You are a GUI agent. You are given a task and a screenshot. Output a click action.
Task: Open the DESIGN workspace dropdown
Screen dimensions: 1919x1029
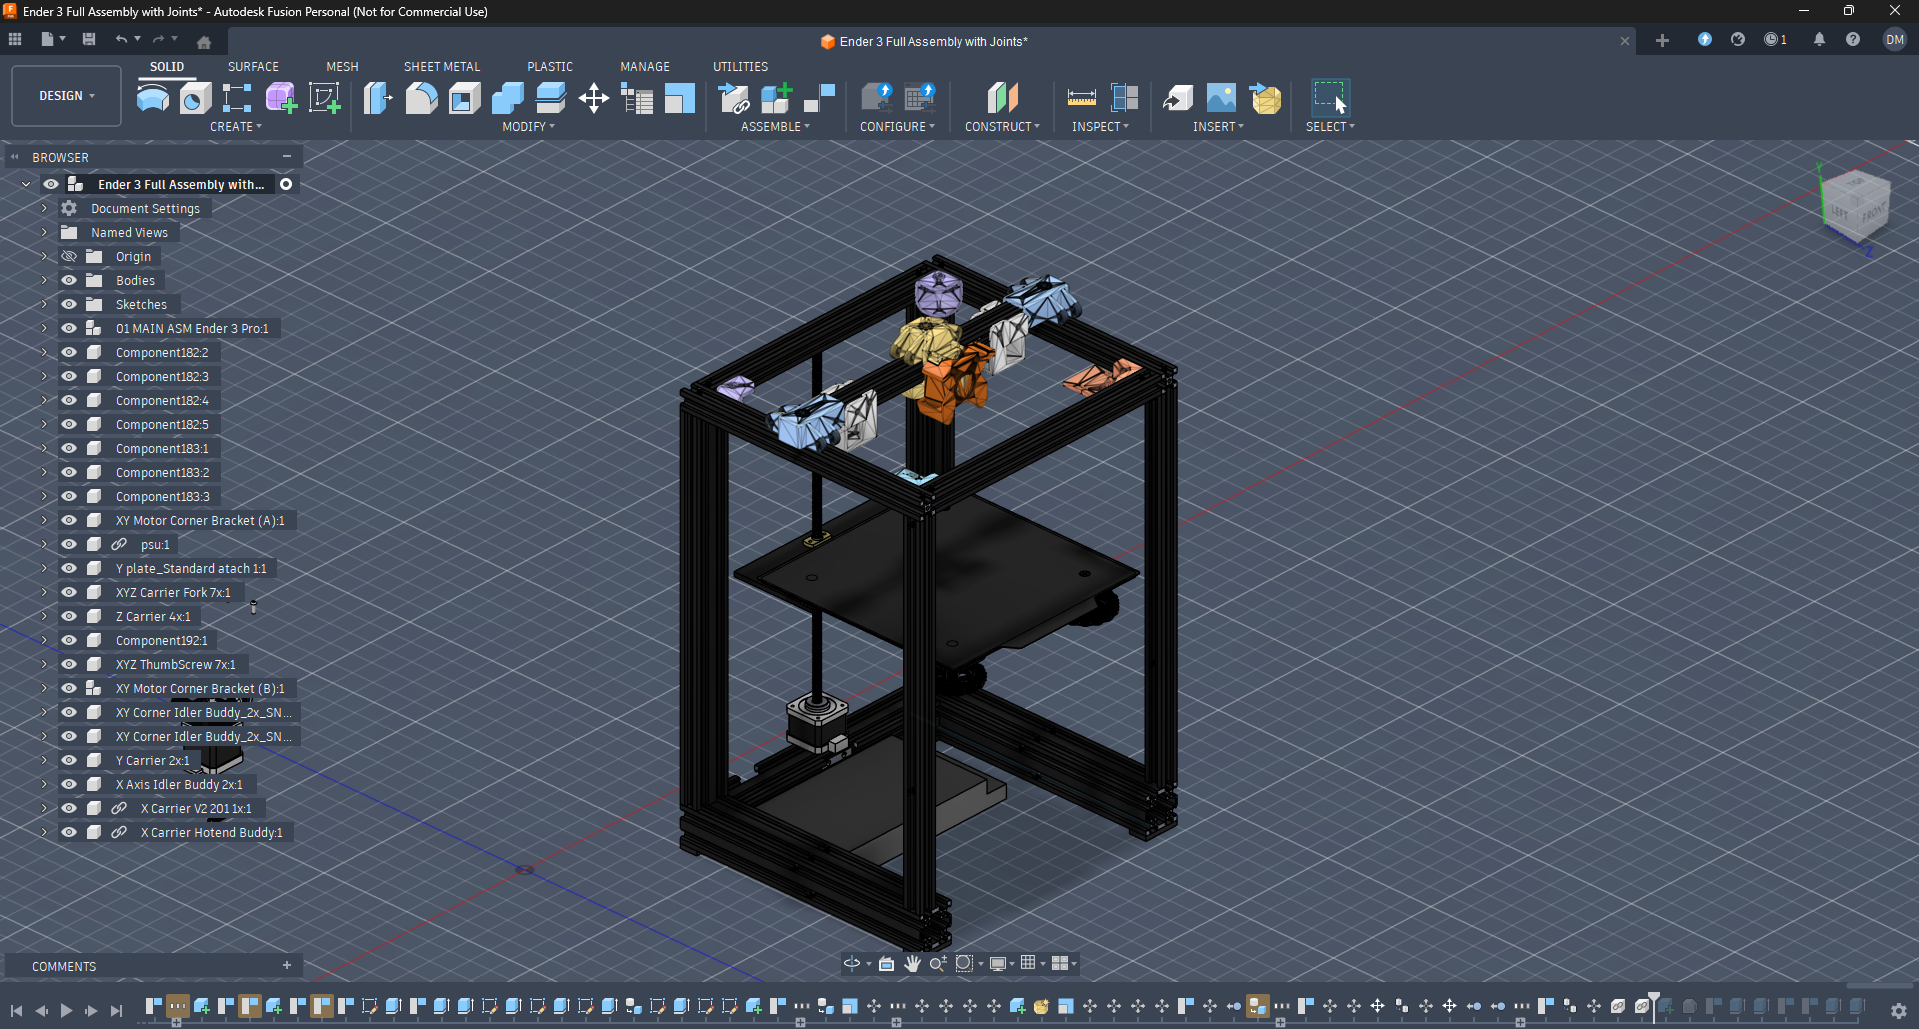click(67, 96)
